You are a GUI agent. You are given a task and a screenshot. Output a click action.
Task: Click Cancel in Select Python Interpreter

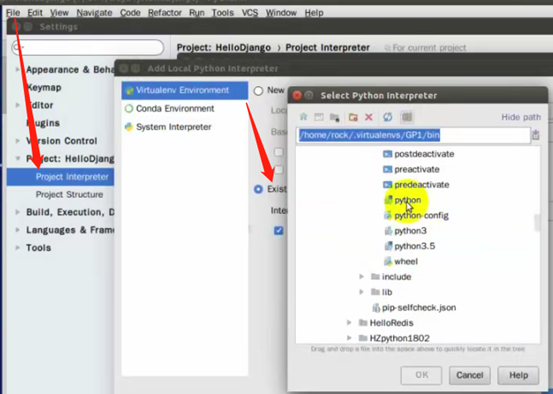tap(469, 375)
